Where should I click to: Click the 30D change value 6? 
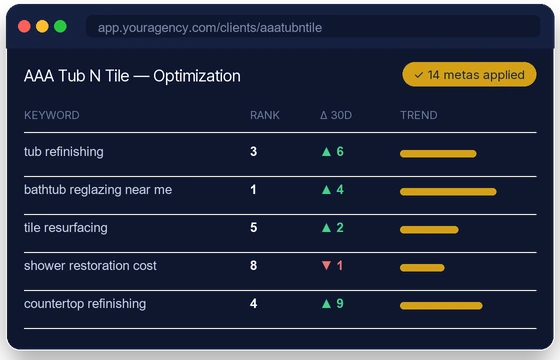(340, 151)
